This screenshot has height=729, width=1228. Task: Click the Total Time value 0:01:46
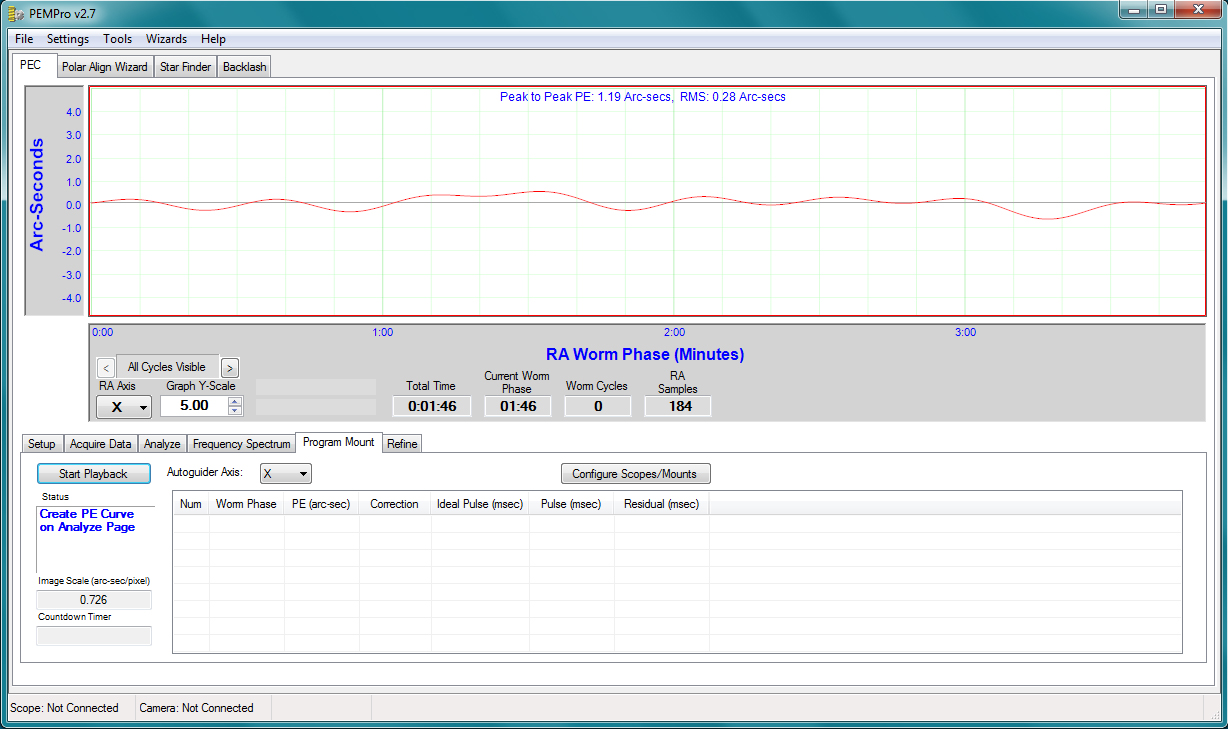pyautogui.click(x=432, y=406)
